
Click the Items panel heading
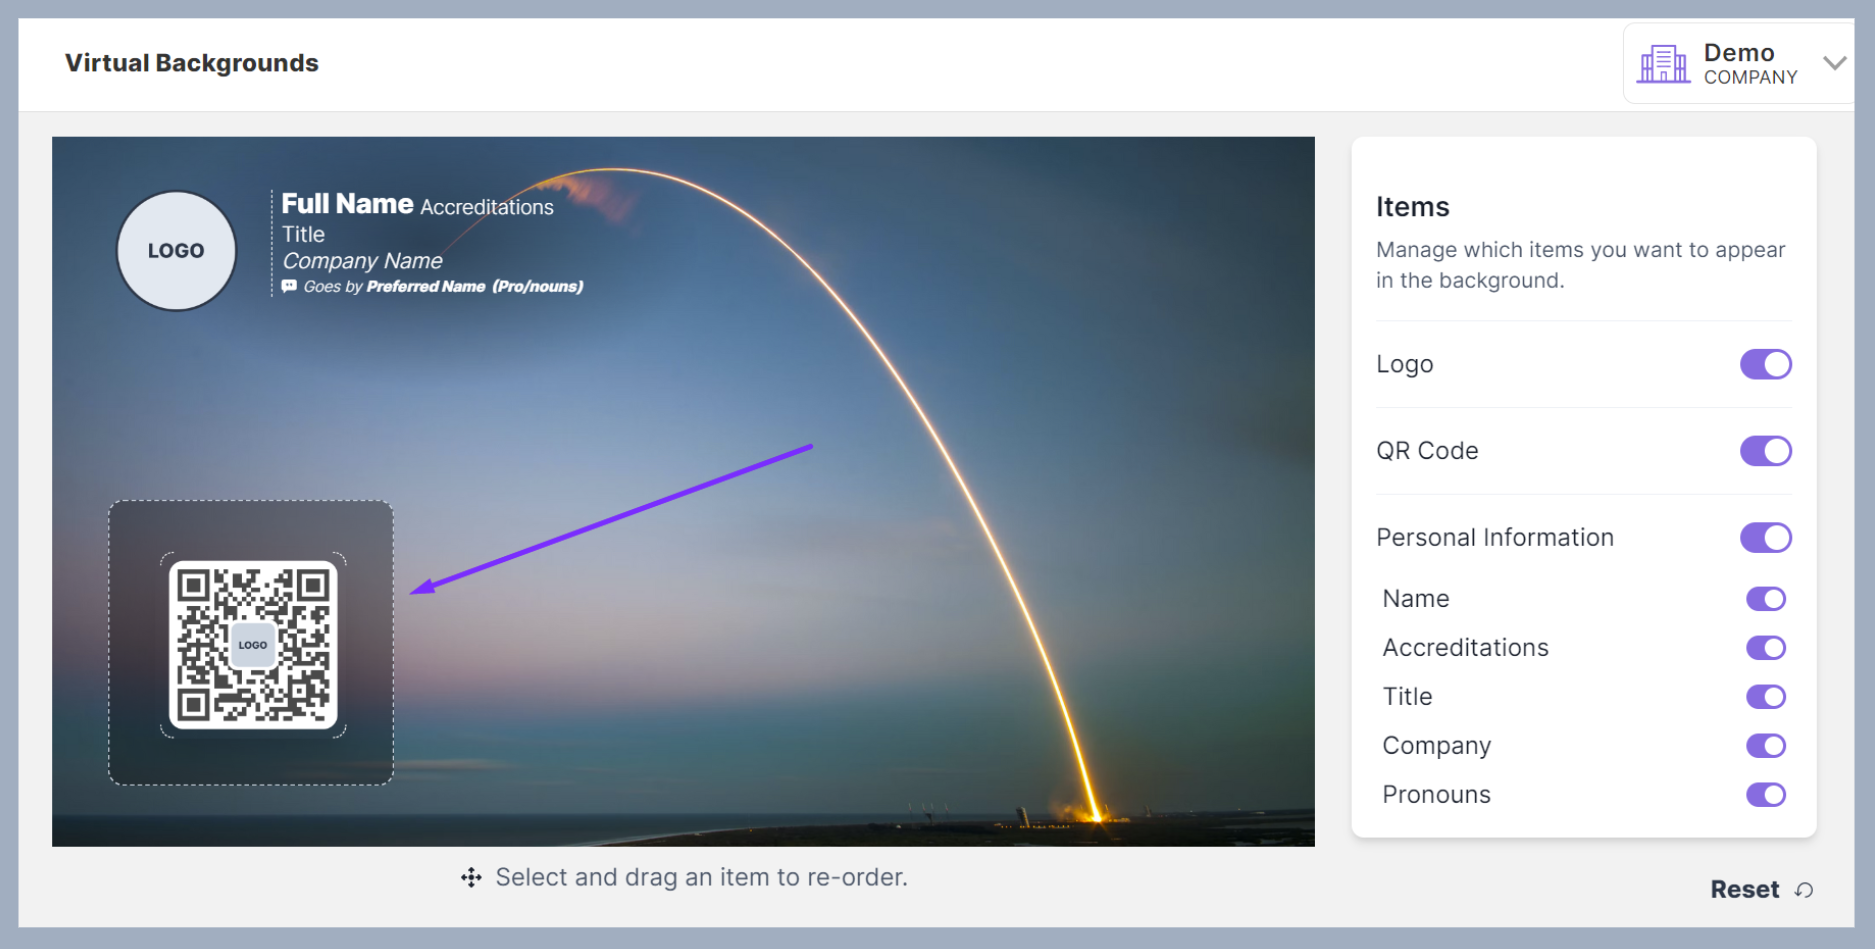pos(1412,207)
